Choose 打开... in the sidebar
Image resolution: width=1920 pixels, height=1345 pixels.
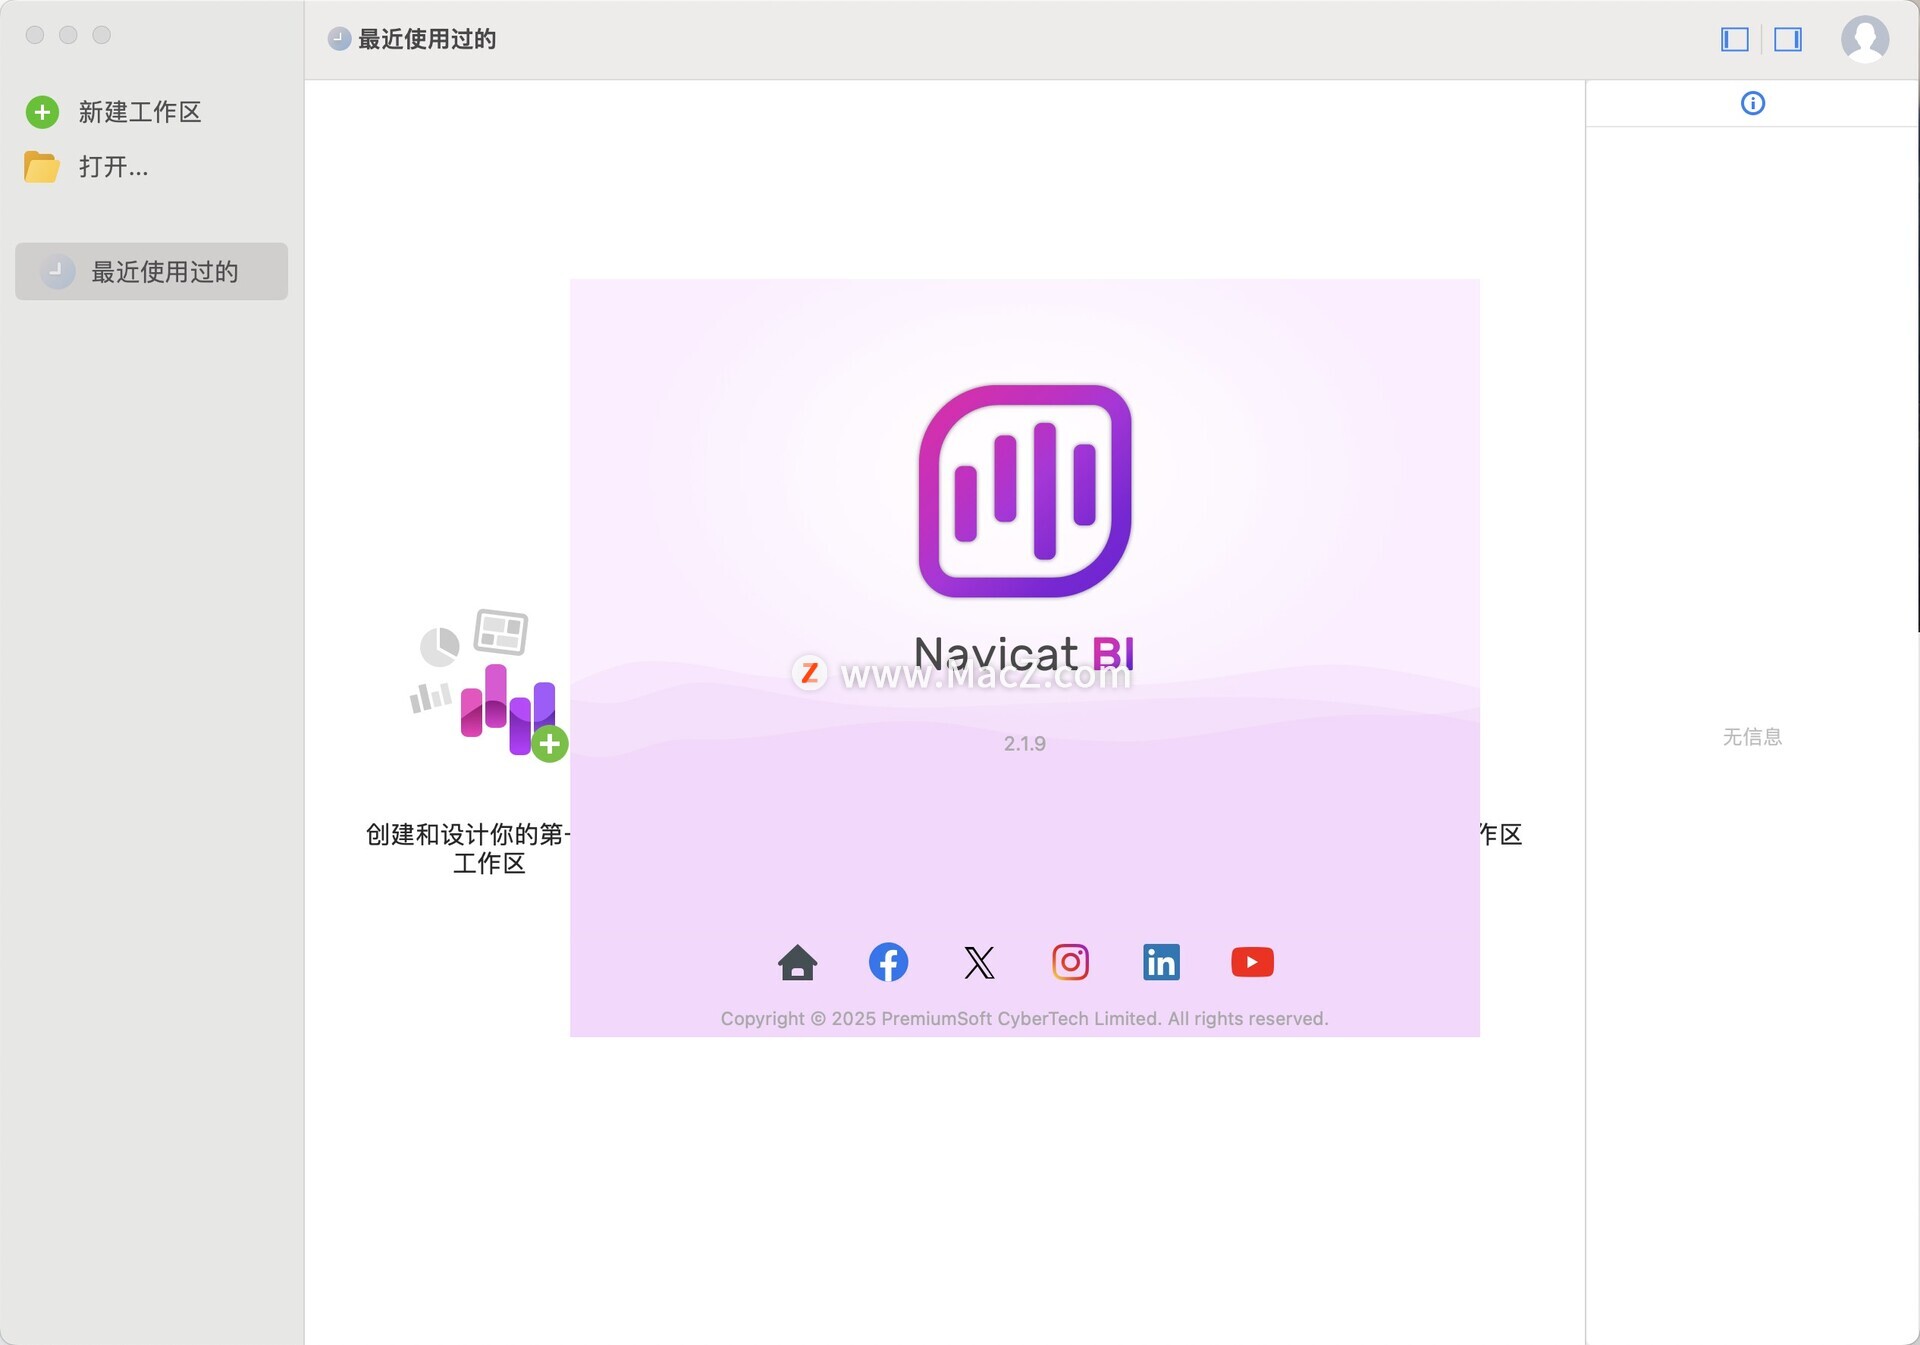[114, 166]
